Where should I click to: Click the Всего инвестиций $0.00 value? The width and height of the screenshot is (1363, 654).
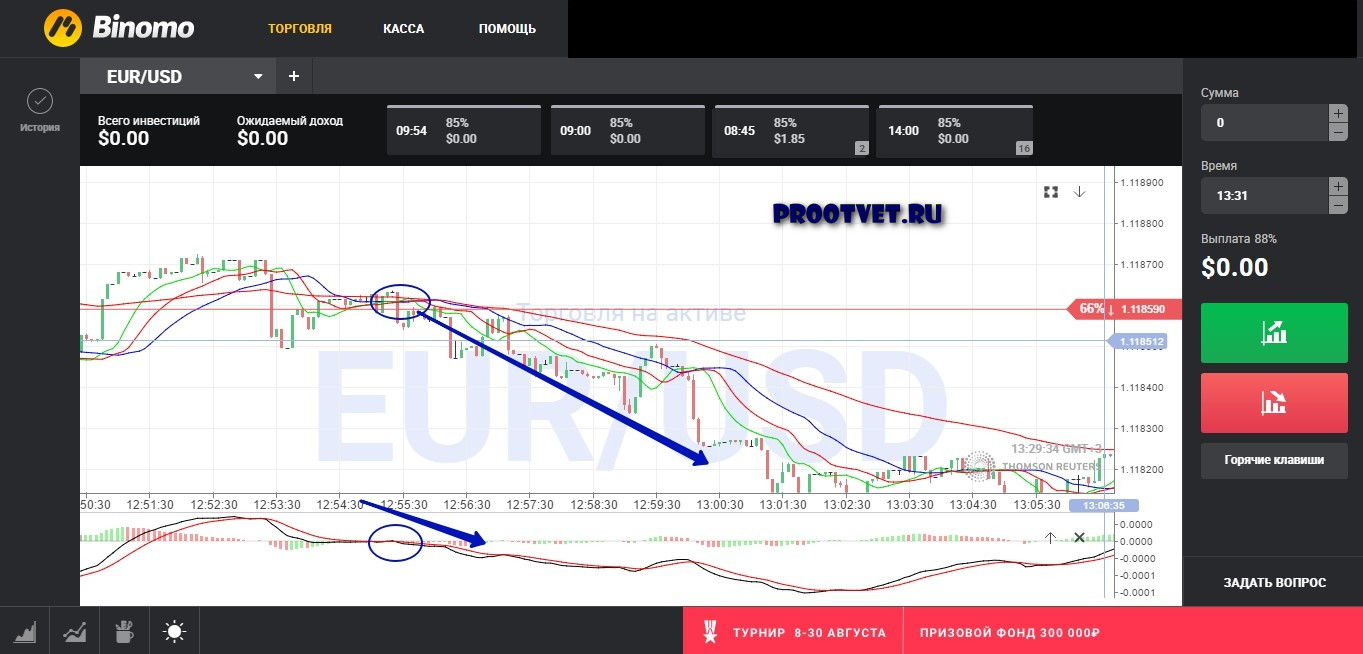click(124, 139)
